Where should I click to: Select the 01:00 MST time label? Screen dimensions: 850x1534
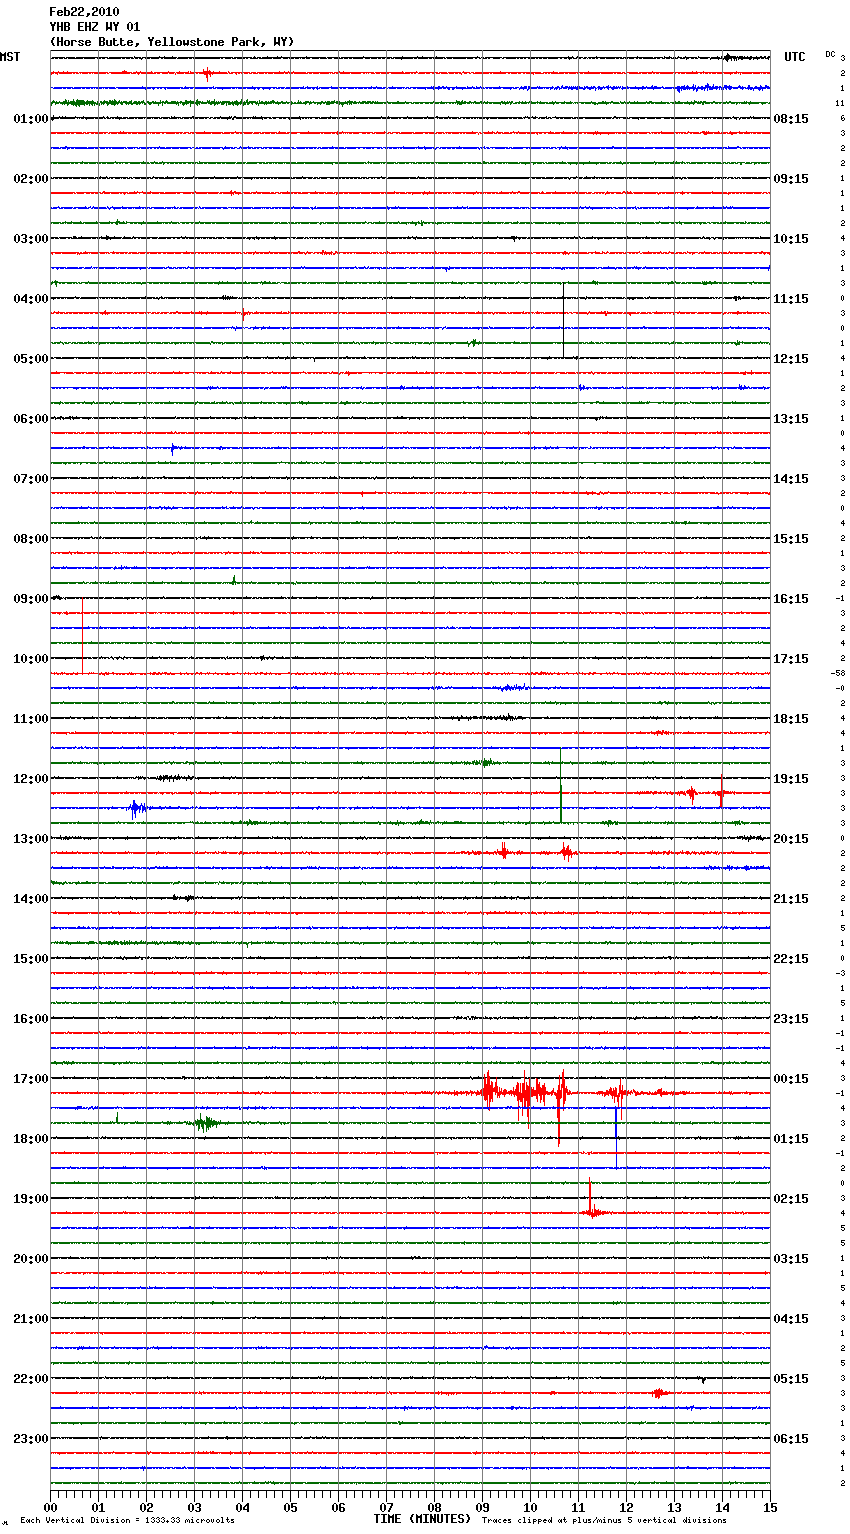[30, 119]
